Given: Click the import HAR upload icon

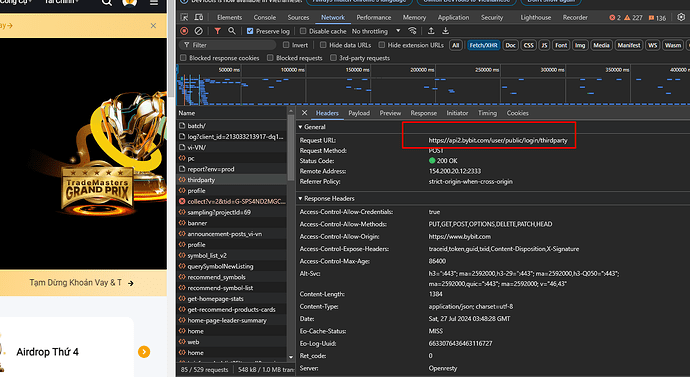Looking at the screenshot, I should [x=431, y=31].
